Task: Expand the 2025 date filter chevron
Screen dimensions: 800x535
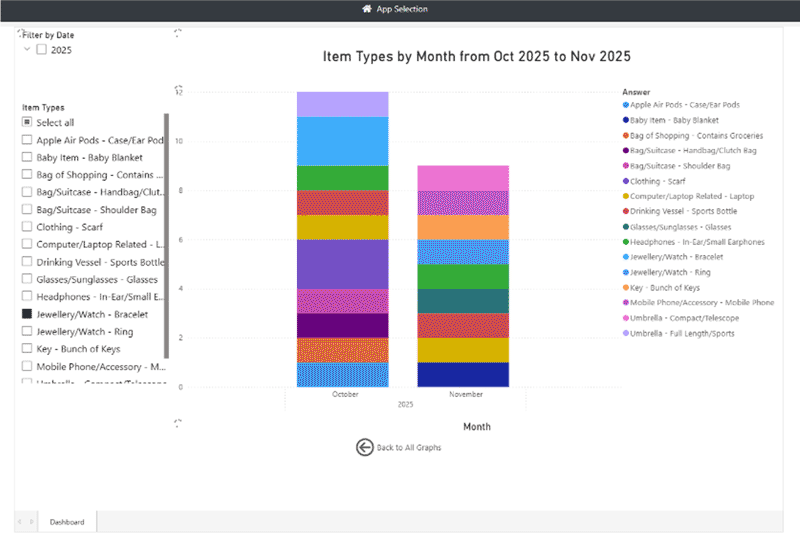Action: (26, 49)
